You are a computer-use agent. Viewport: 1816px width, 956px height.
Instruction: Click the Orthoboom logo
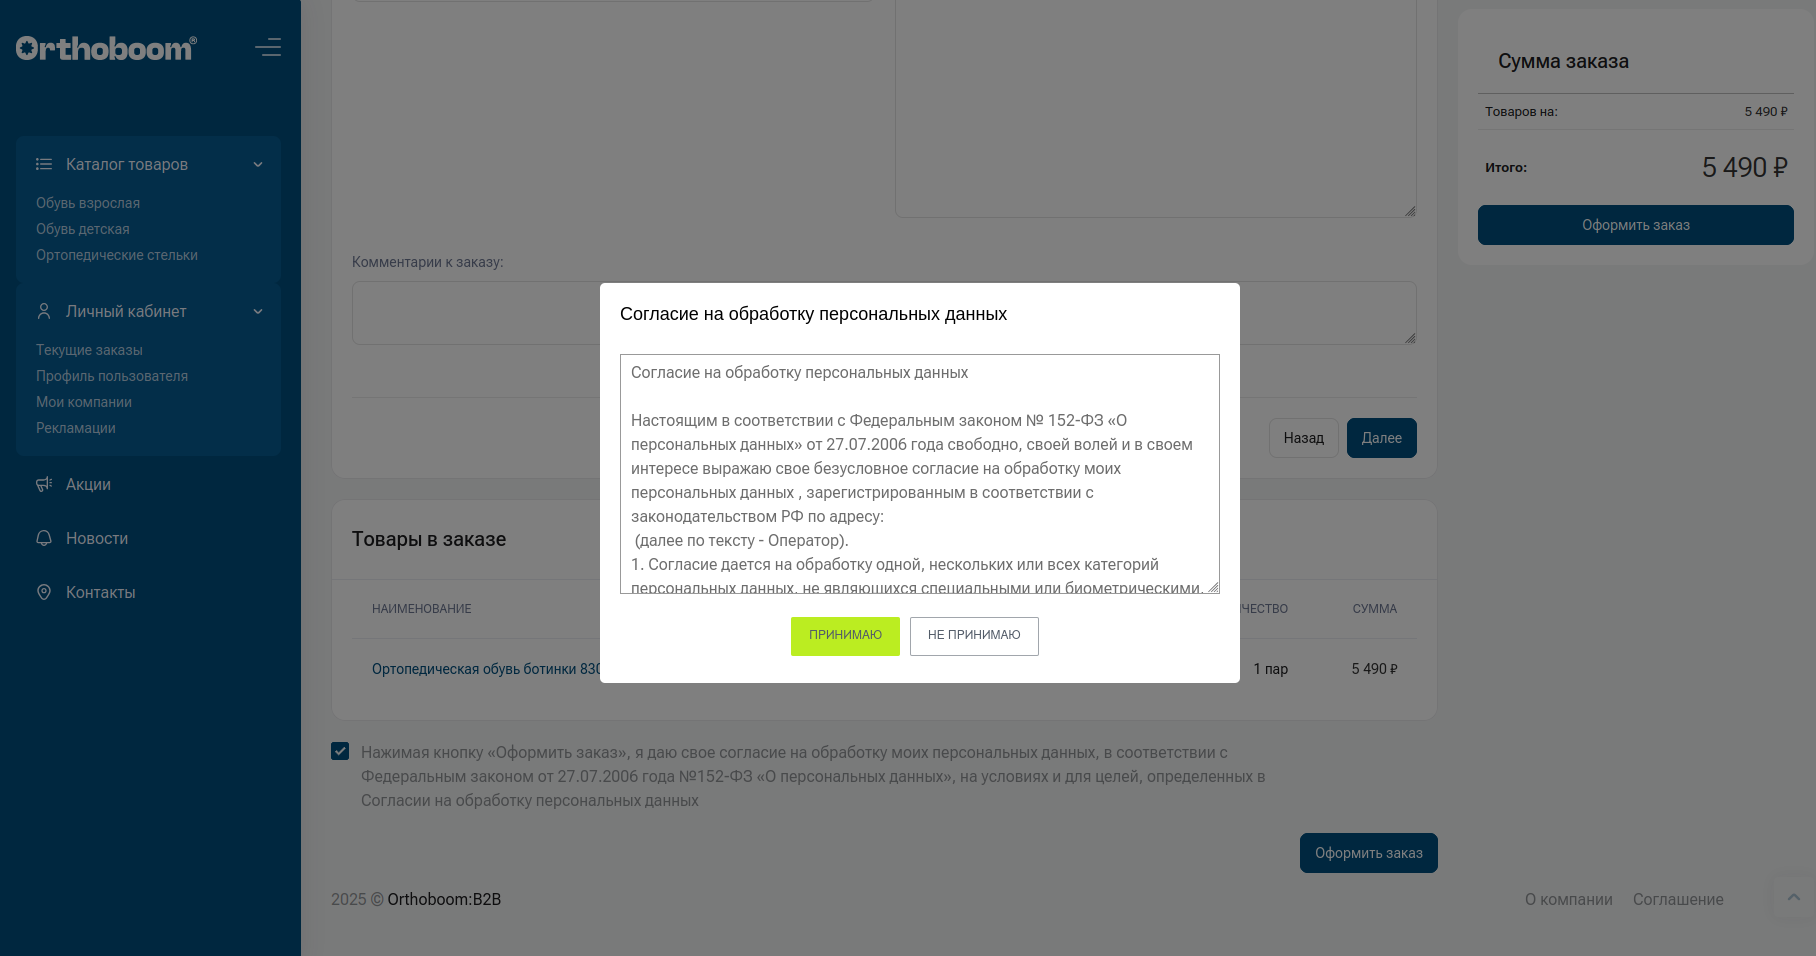[x=106, y=48]
